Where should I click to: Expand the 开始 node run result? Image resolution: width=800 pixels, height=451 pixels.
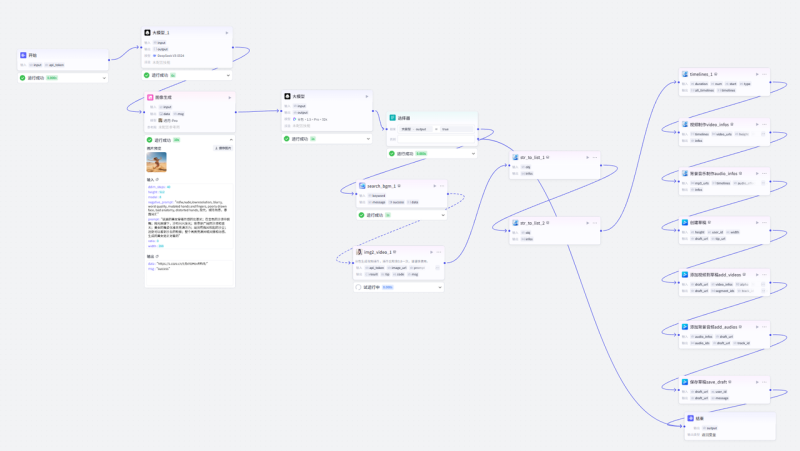[x=103, y=77]
